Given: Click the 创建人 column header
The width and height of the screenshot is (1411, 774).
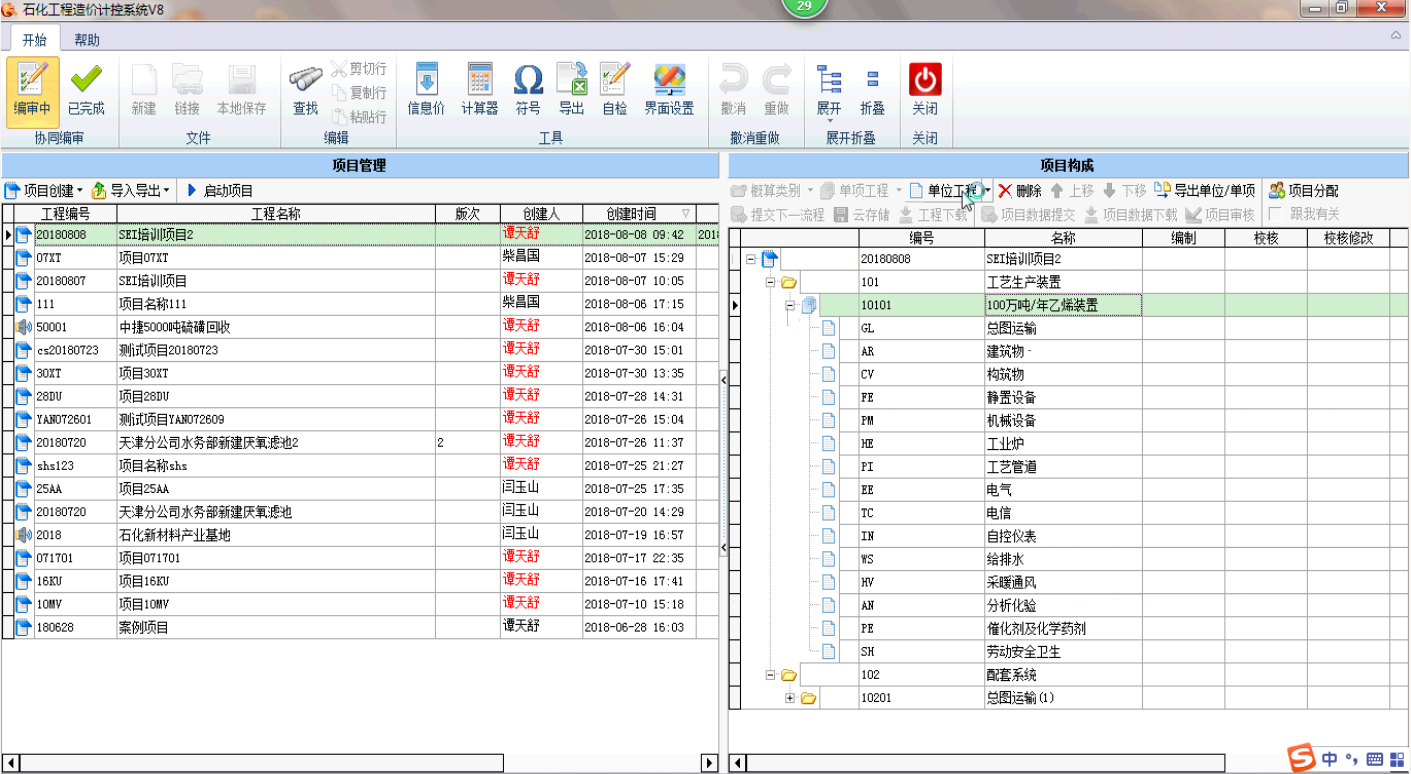Looking at the screenshot, I should tap(541, 213).
